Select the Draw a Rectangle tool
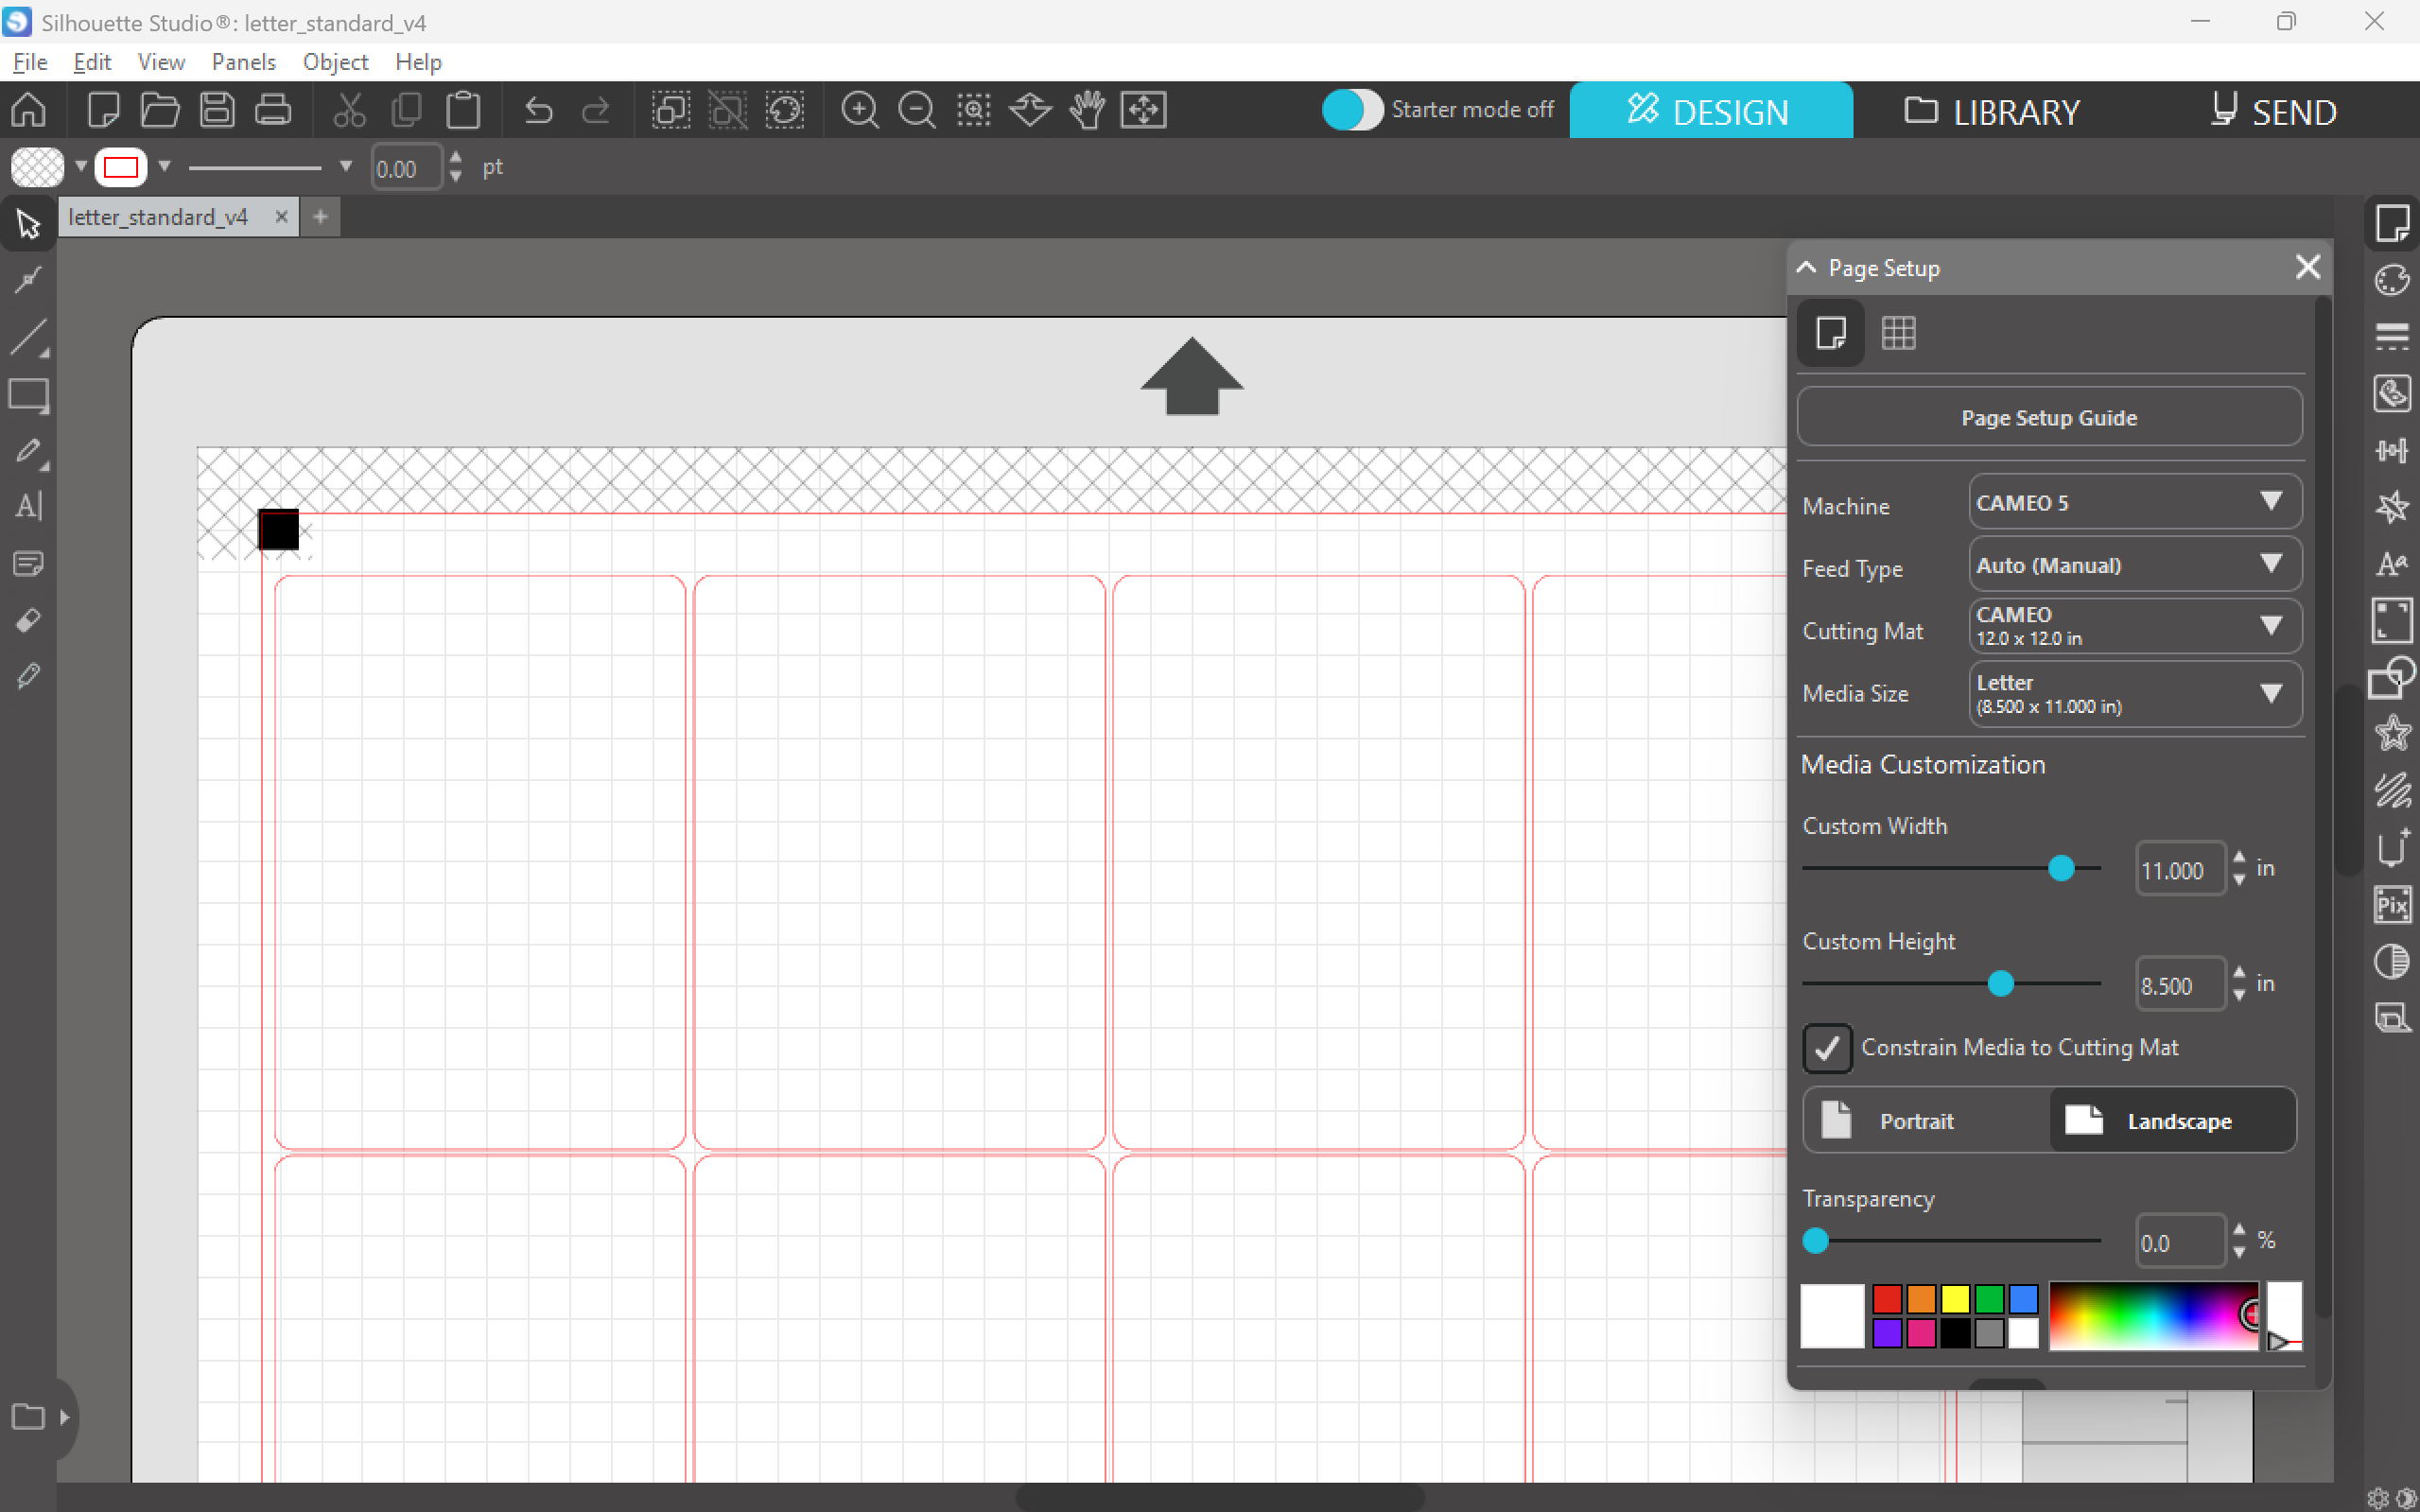The image size is (2420, 1512). tap(28, 395)
